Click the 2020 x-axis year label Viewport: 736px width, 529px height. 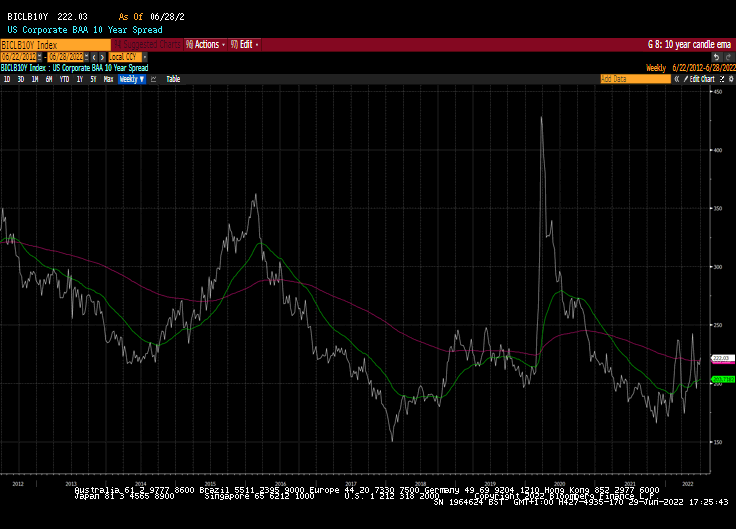pyautogui.click(x=560, y=484)
